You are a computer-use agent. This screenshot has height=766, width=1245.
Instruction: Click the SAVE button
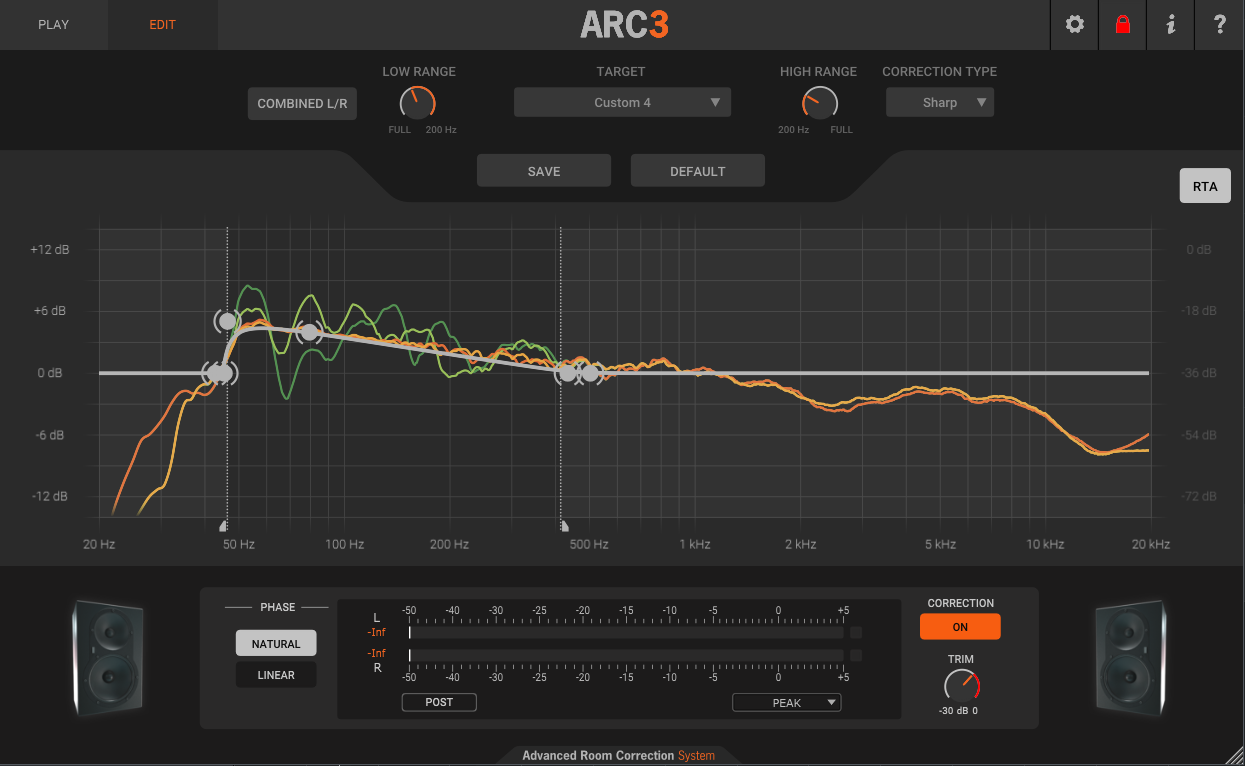click(x=544, y=171)
